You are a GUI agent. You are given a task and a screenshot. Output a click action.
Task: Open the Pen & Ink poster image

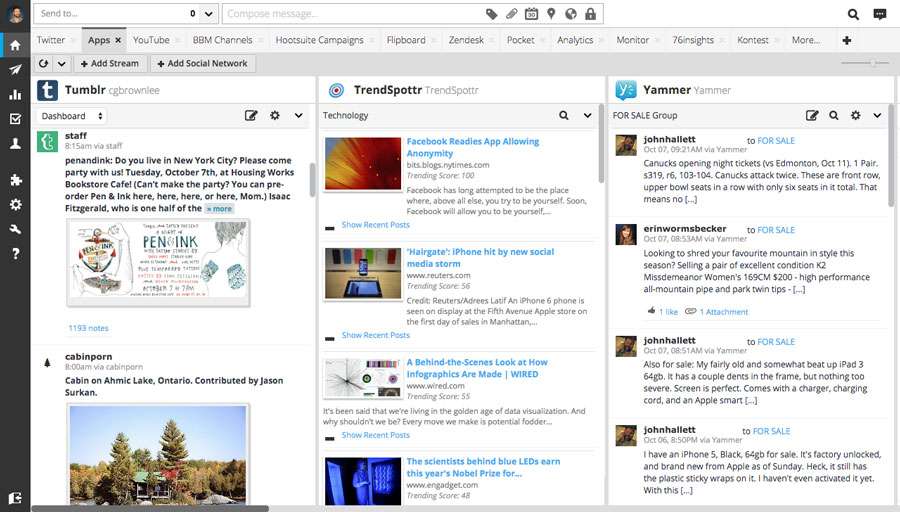click(x=158, y=262)
